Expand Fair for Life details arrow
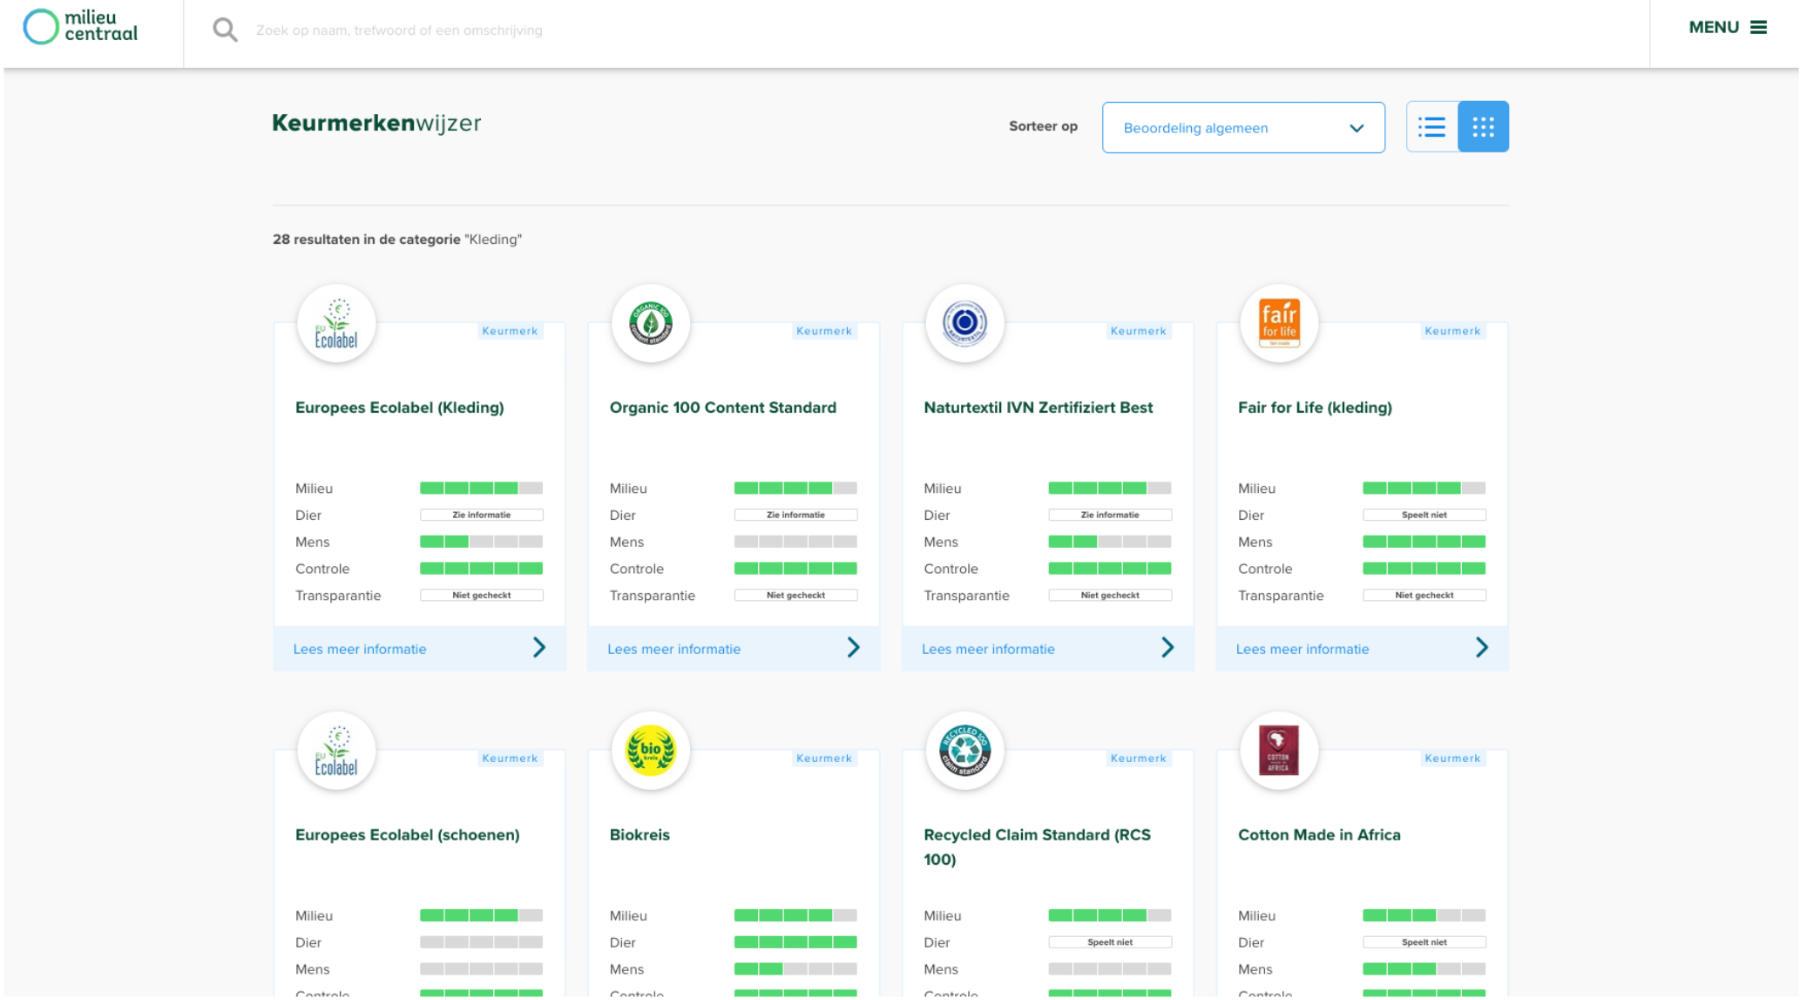The image size is (1800, 1000). 1481,648
